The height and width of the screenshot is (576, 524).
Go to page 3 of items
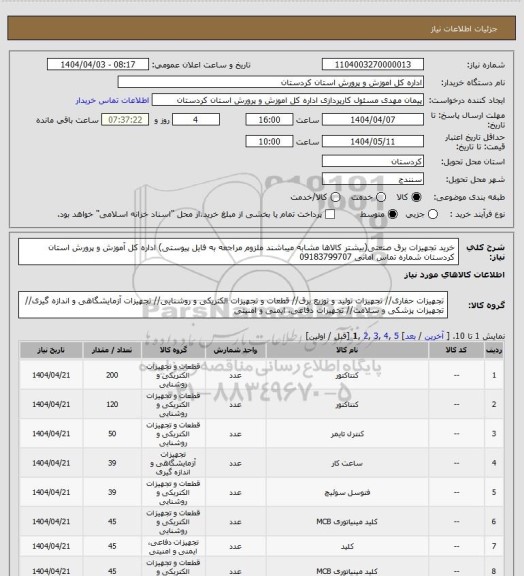coord(376,336)
